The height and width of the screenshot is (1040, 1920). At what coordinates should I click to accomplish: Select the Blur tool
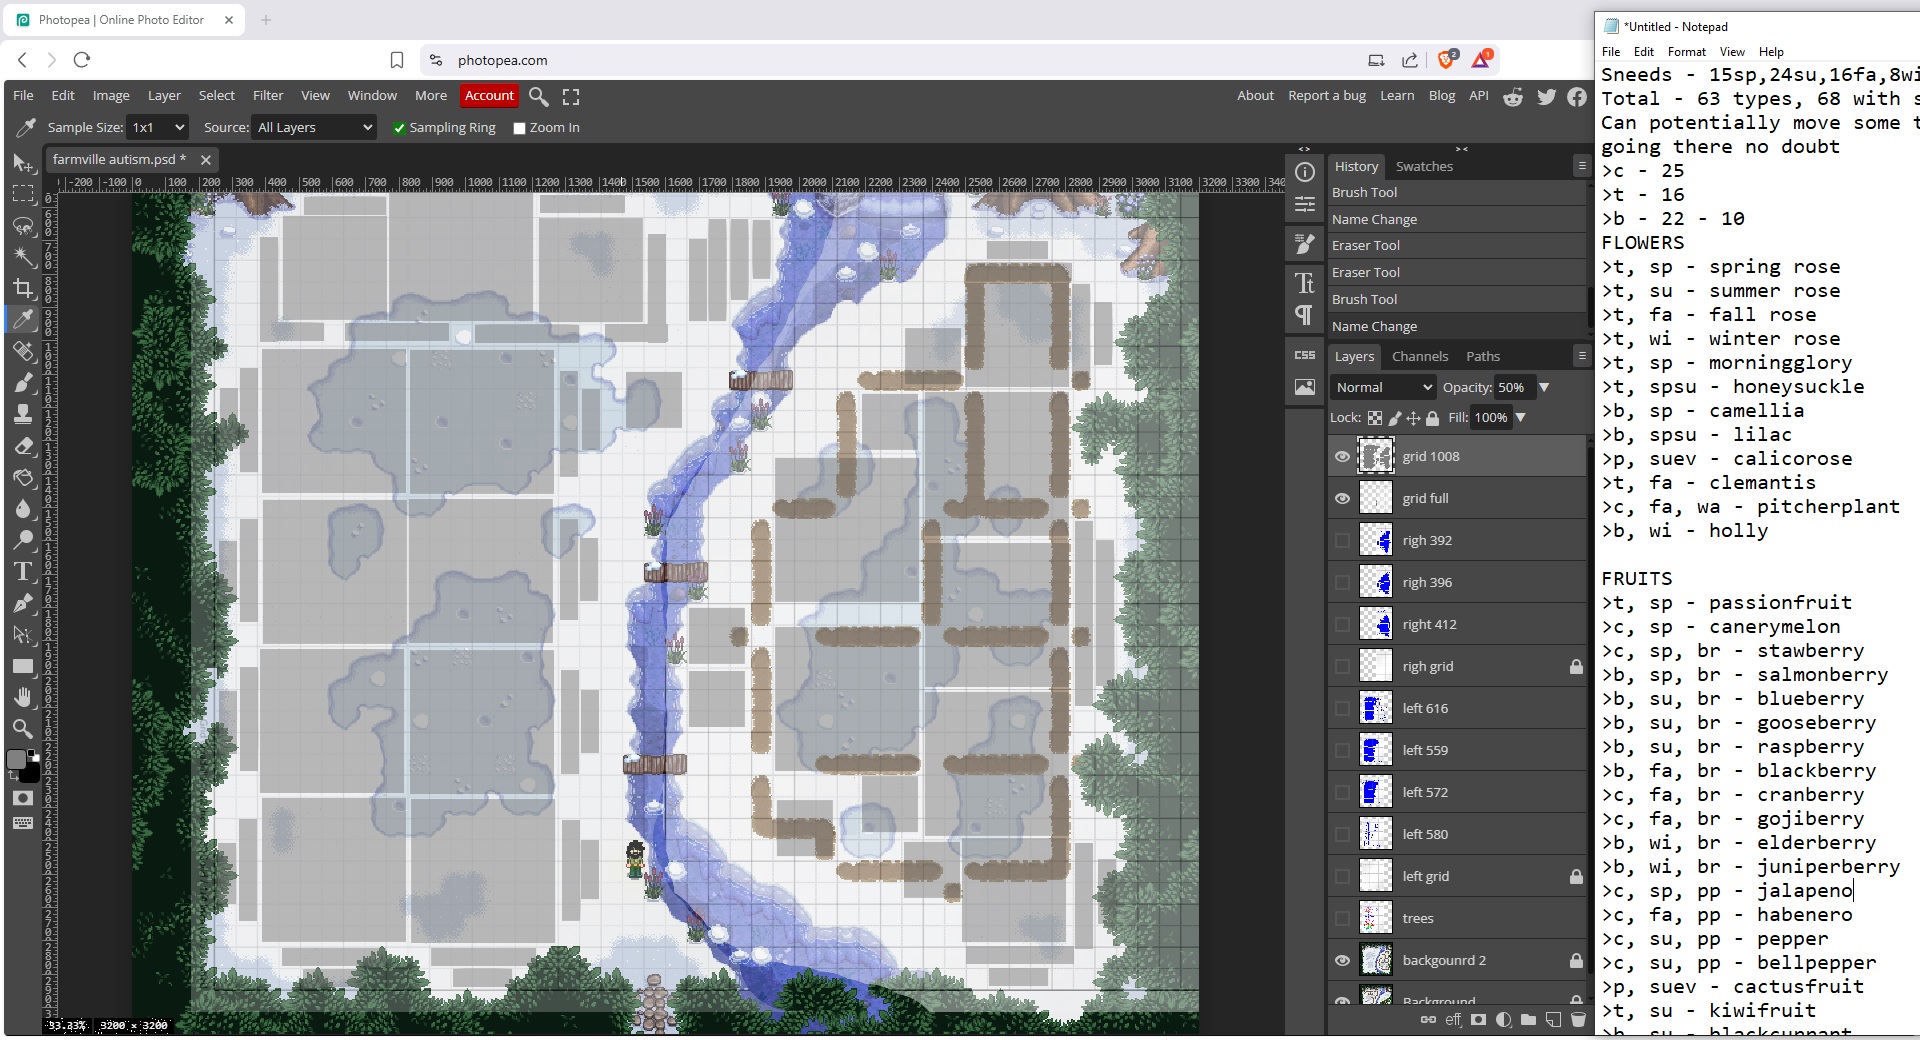click(x=22, y=509)
